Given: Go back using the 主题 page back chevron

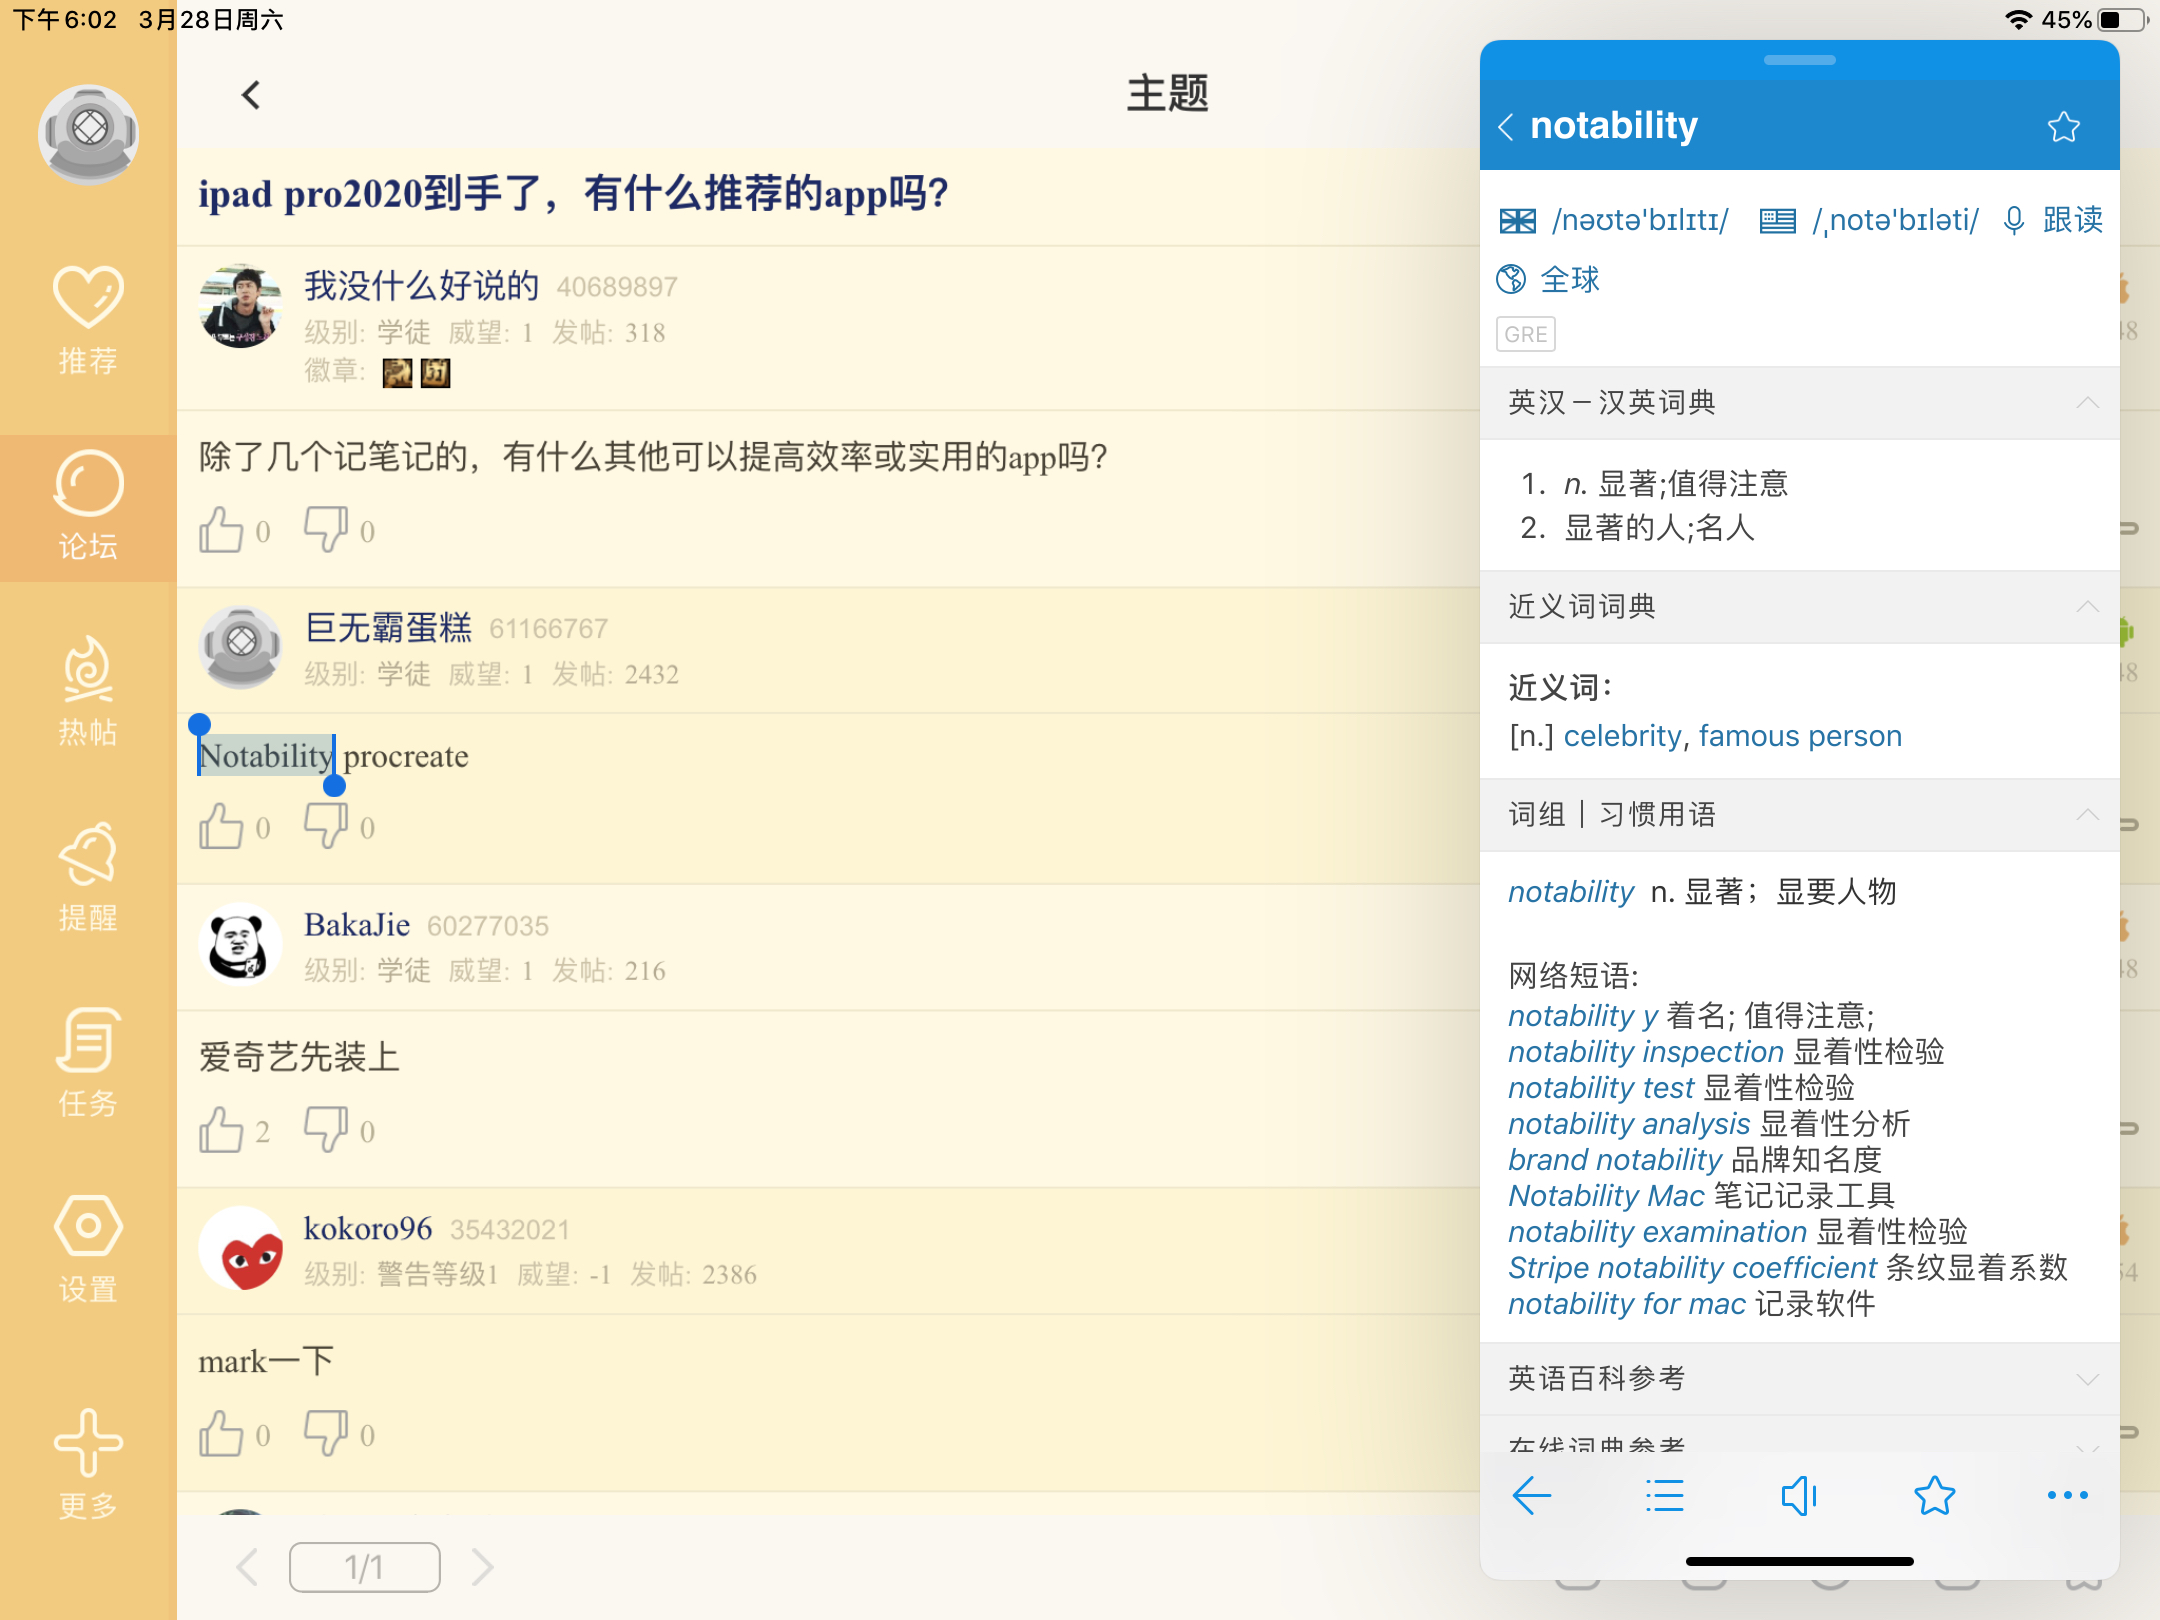Looking at the screenshot, I should pos(250,95).
